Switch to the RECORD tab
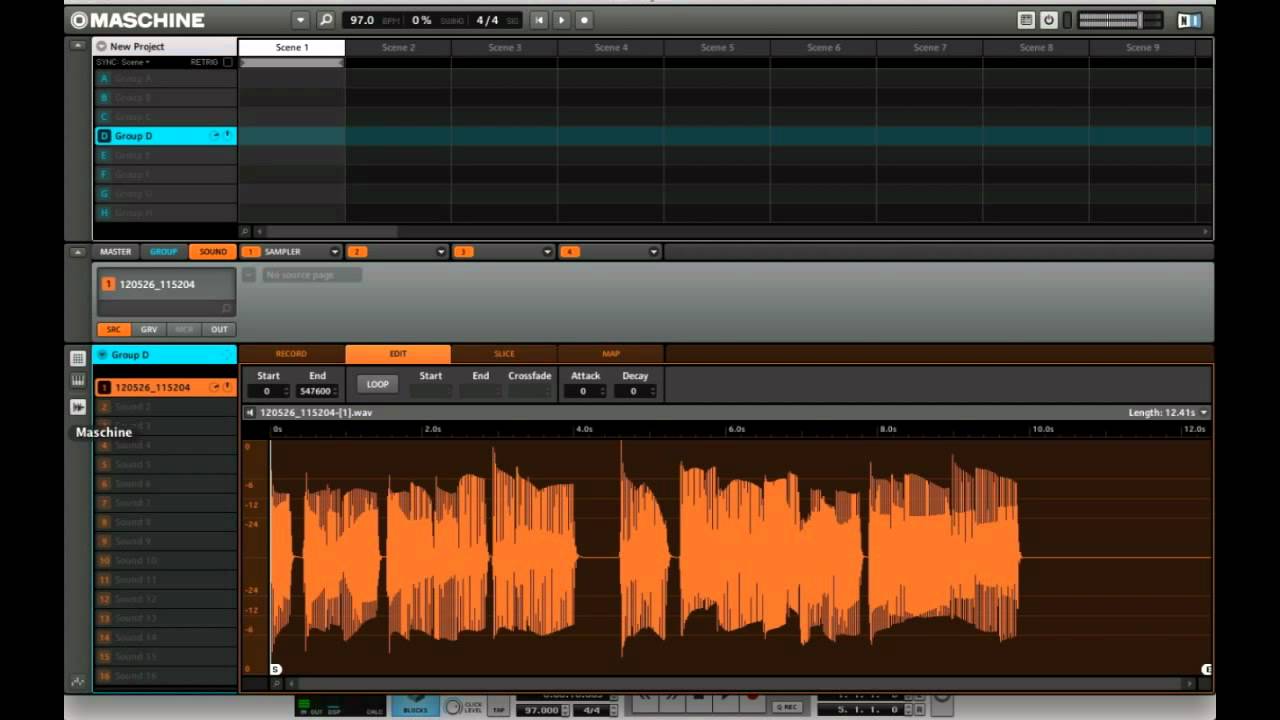The width and height of the screenshot is (1280, 720). click(x=291, y=354)
